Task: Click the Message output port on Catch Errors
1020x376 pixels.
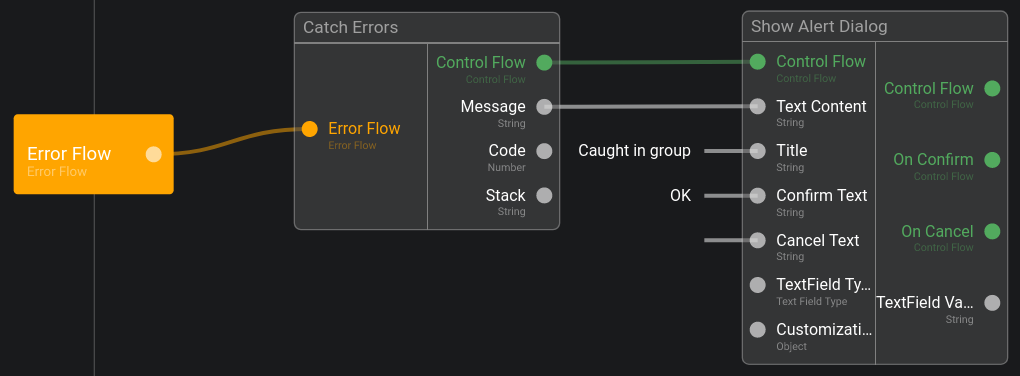Action: (x=544, y=107)
